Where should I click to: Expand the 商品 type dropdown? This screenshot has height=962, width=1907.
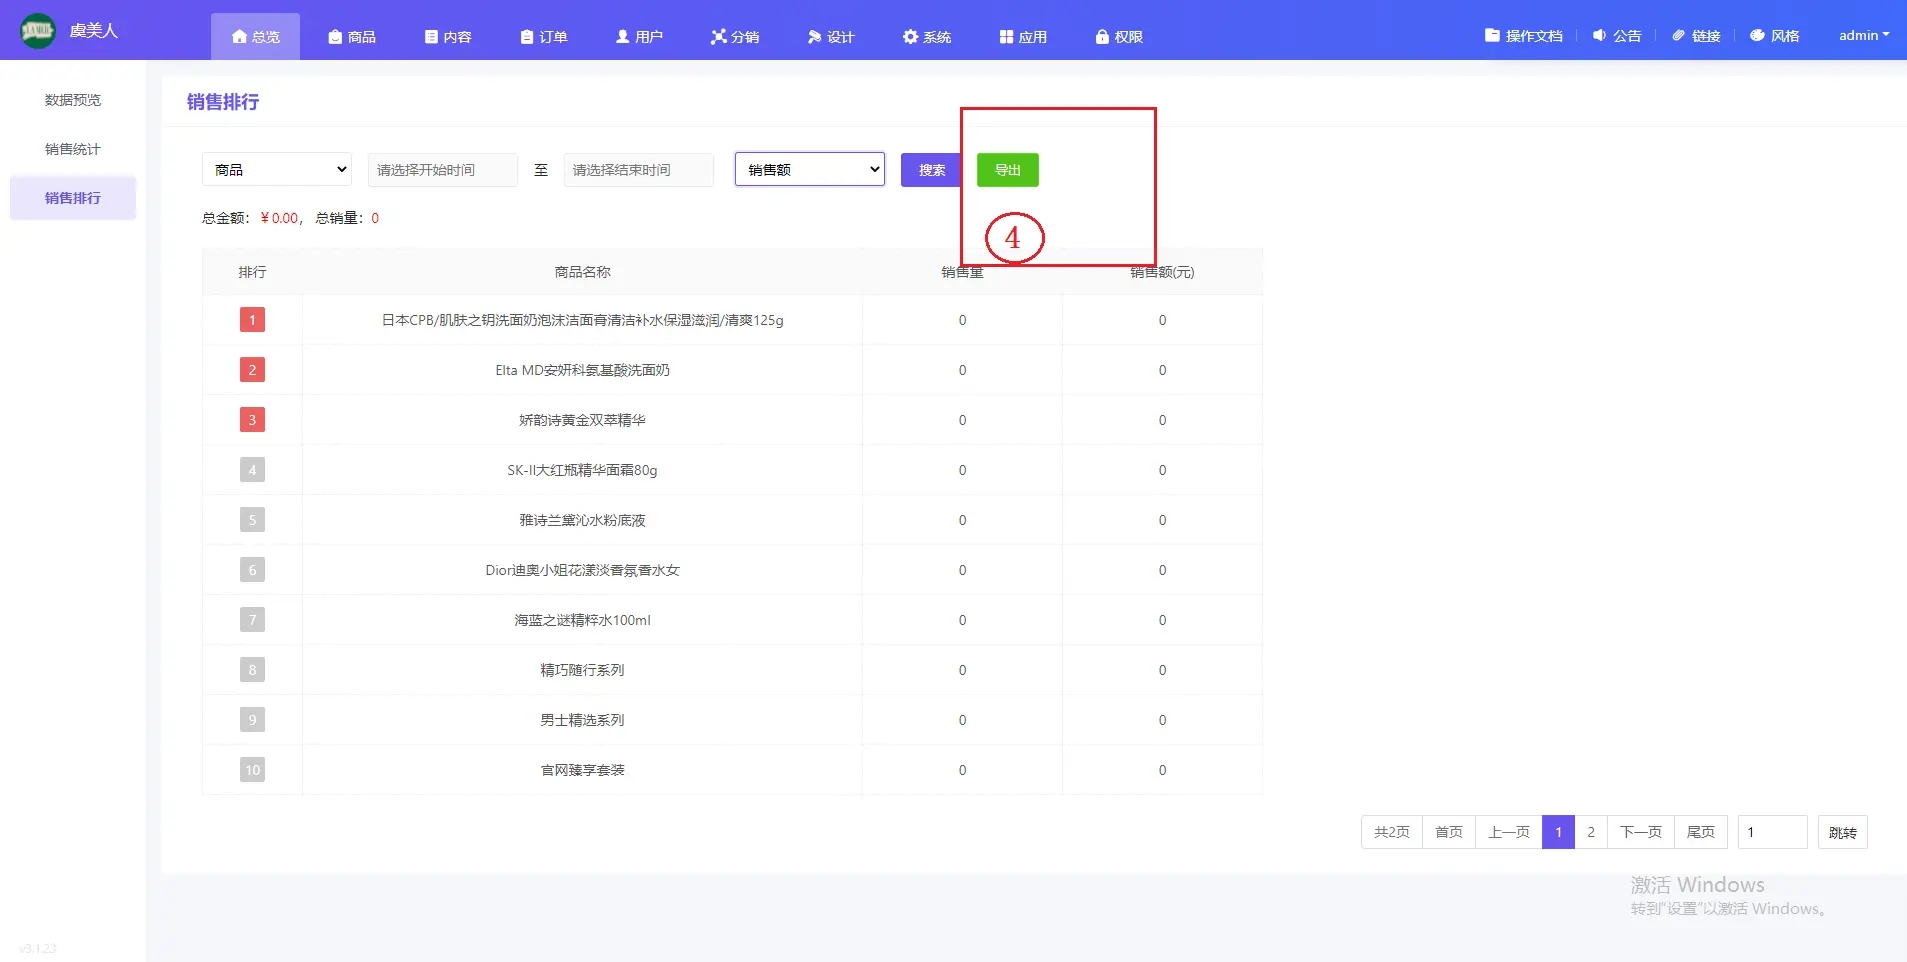277,170
